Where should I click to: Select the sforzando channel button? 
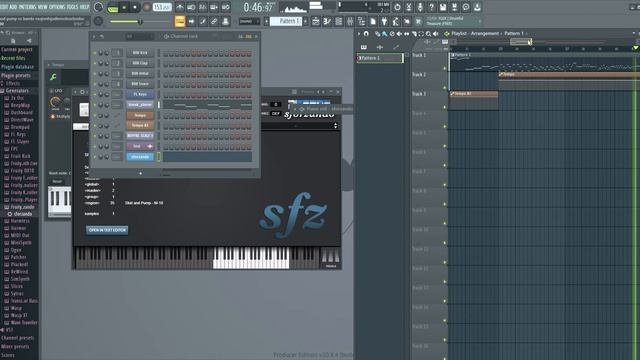(x=140, y=157)
